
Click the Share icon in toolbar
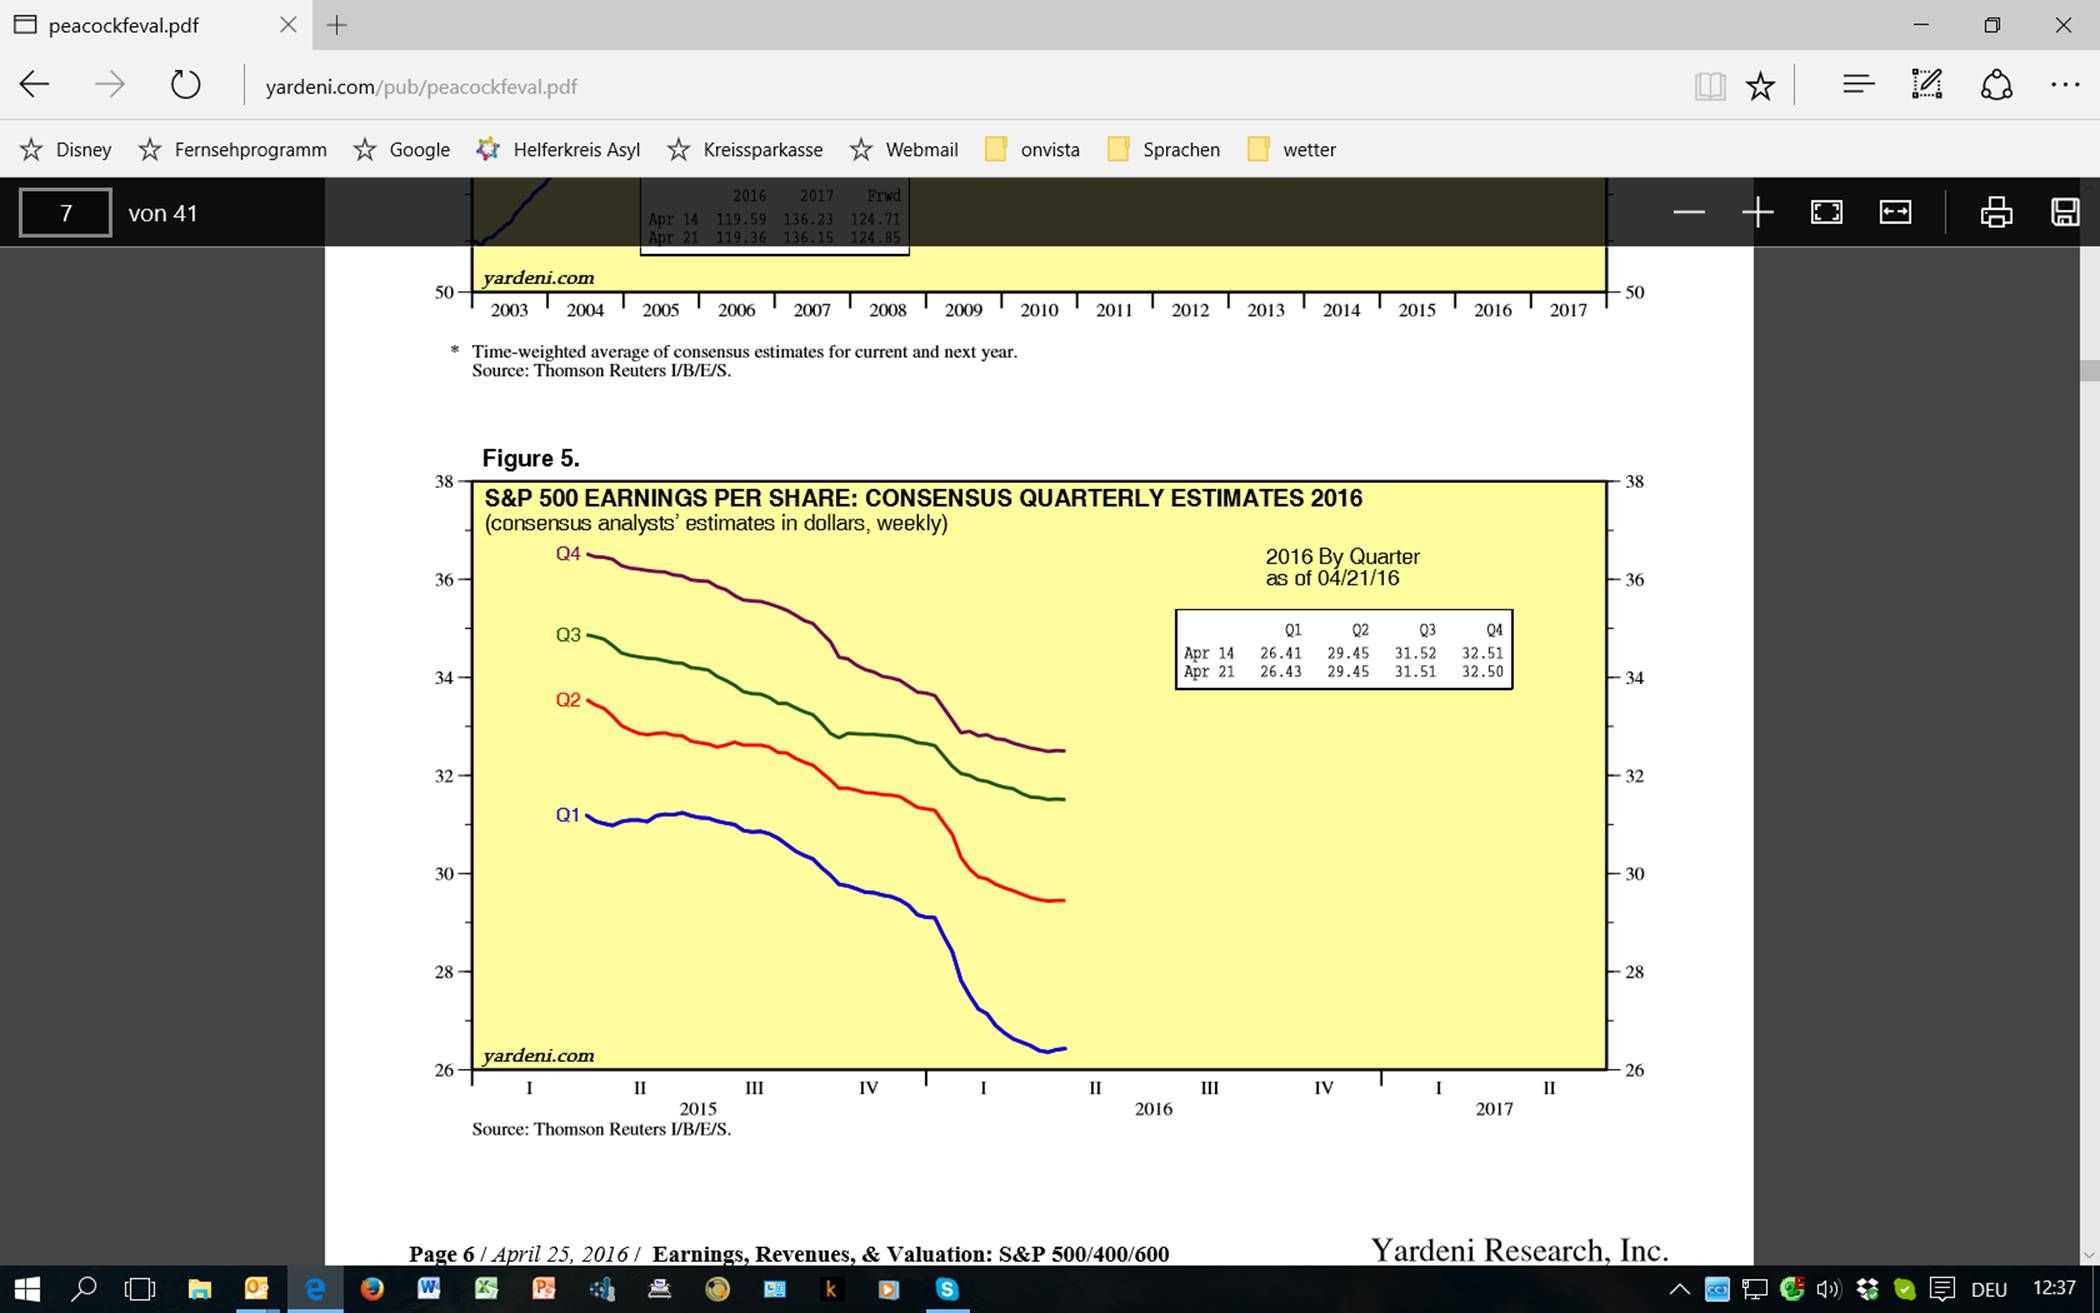point(1996,85)
